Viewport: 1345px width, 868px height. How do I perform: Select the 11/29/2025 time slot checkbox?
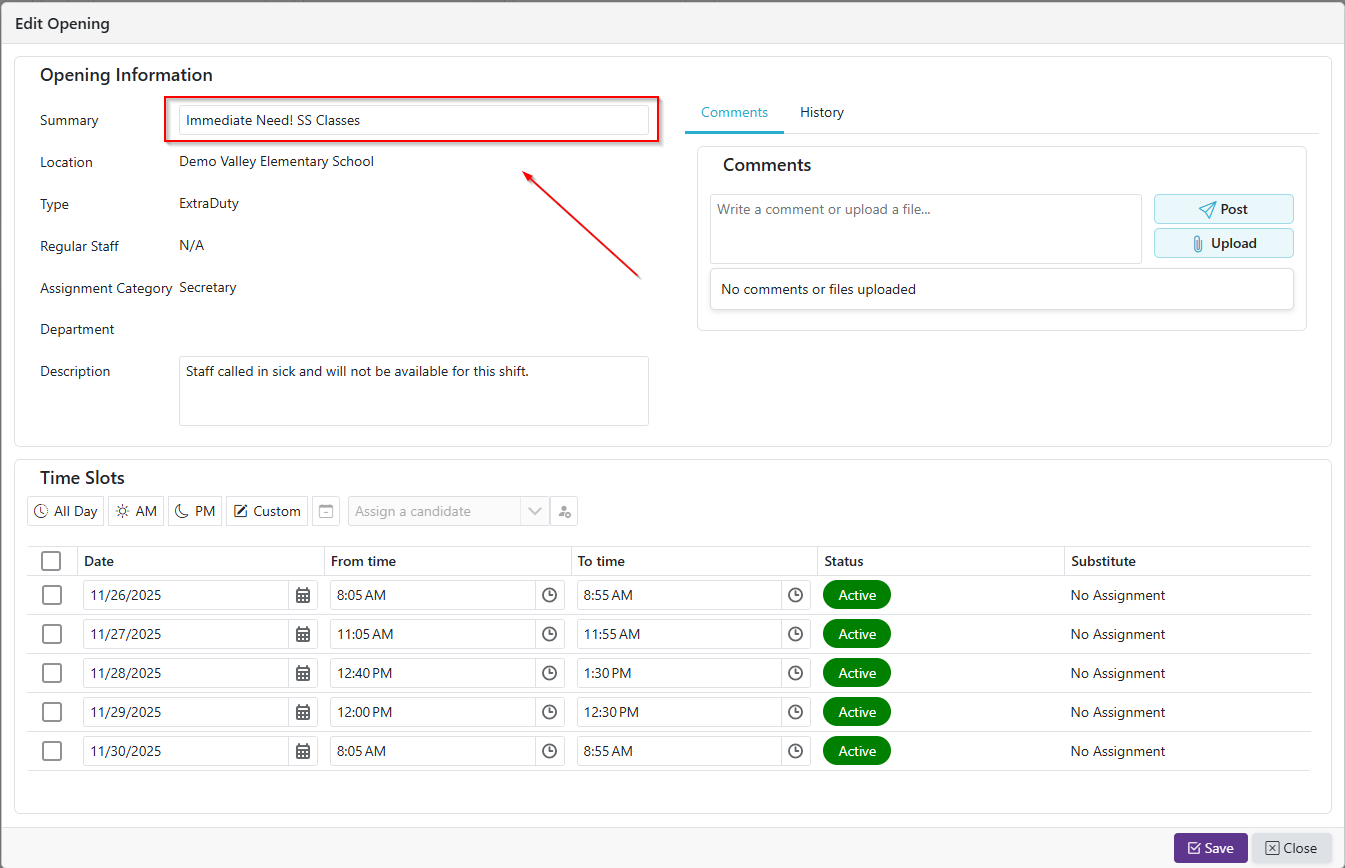[x=52, y=712]
